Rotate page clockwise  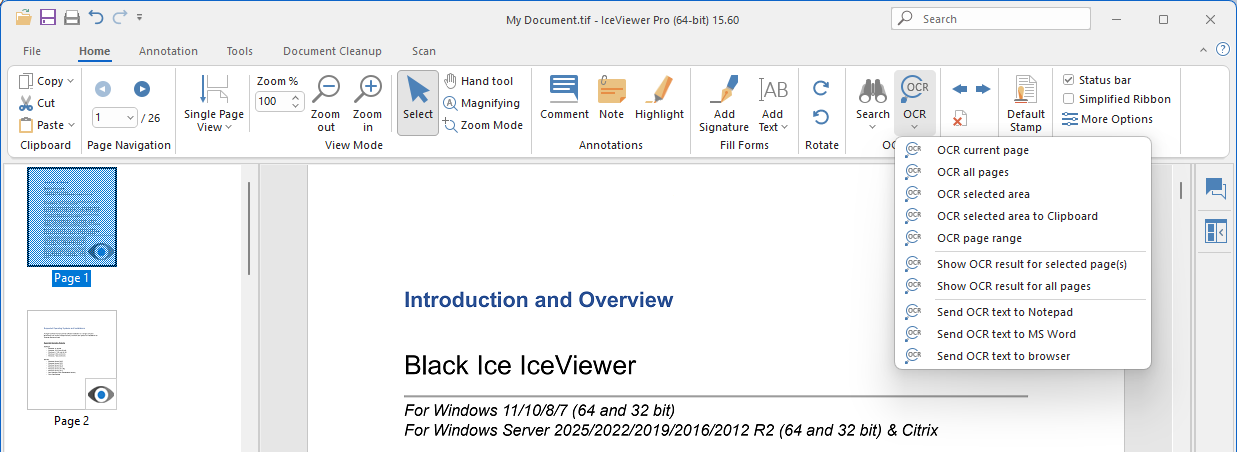pos(821,88)
